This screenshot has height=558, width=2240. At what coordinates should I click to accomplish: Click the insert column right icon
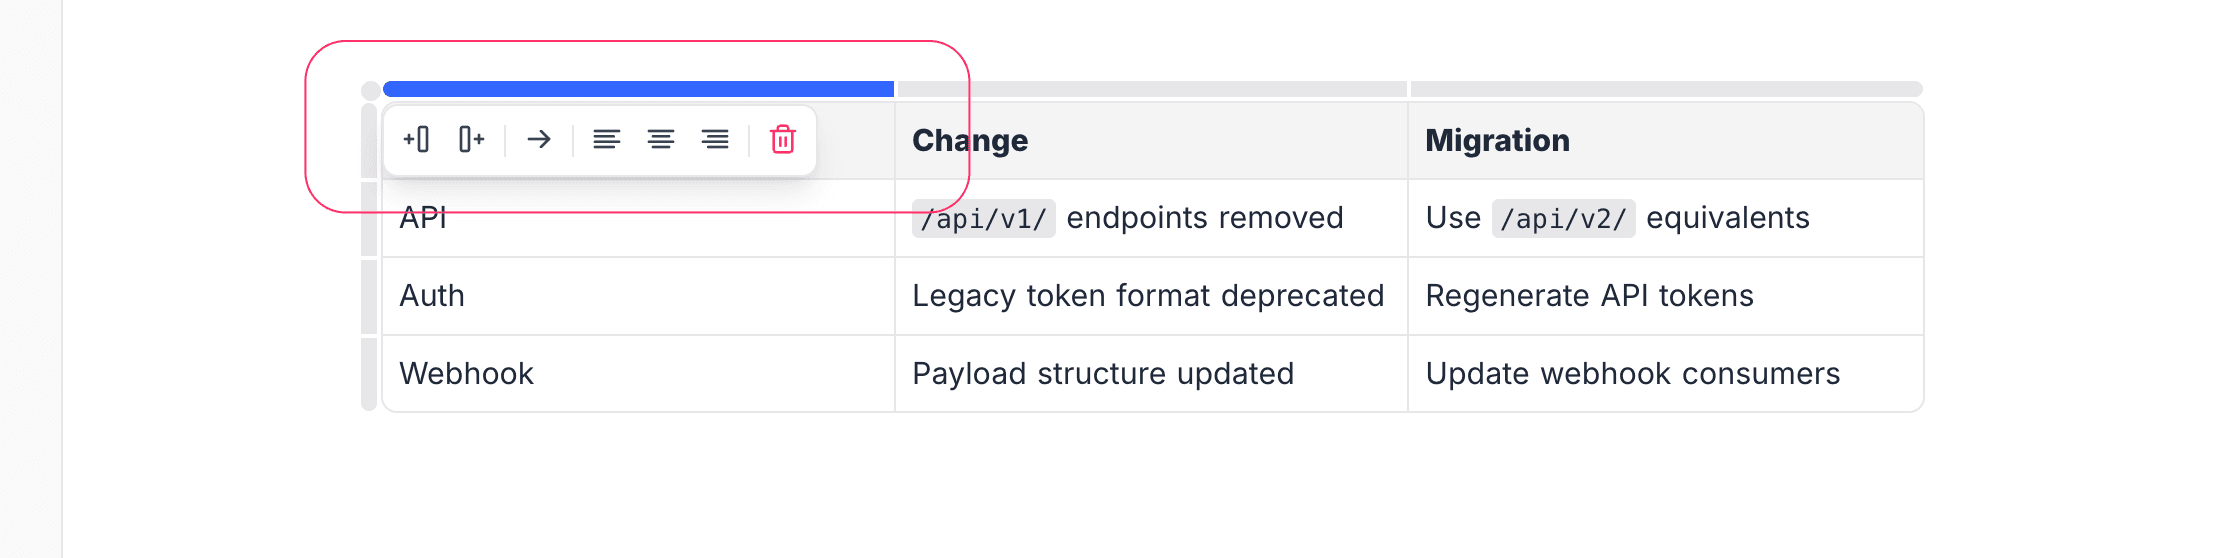(471, 139)
